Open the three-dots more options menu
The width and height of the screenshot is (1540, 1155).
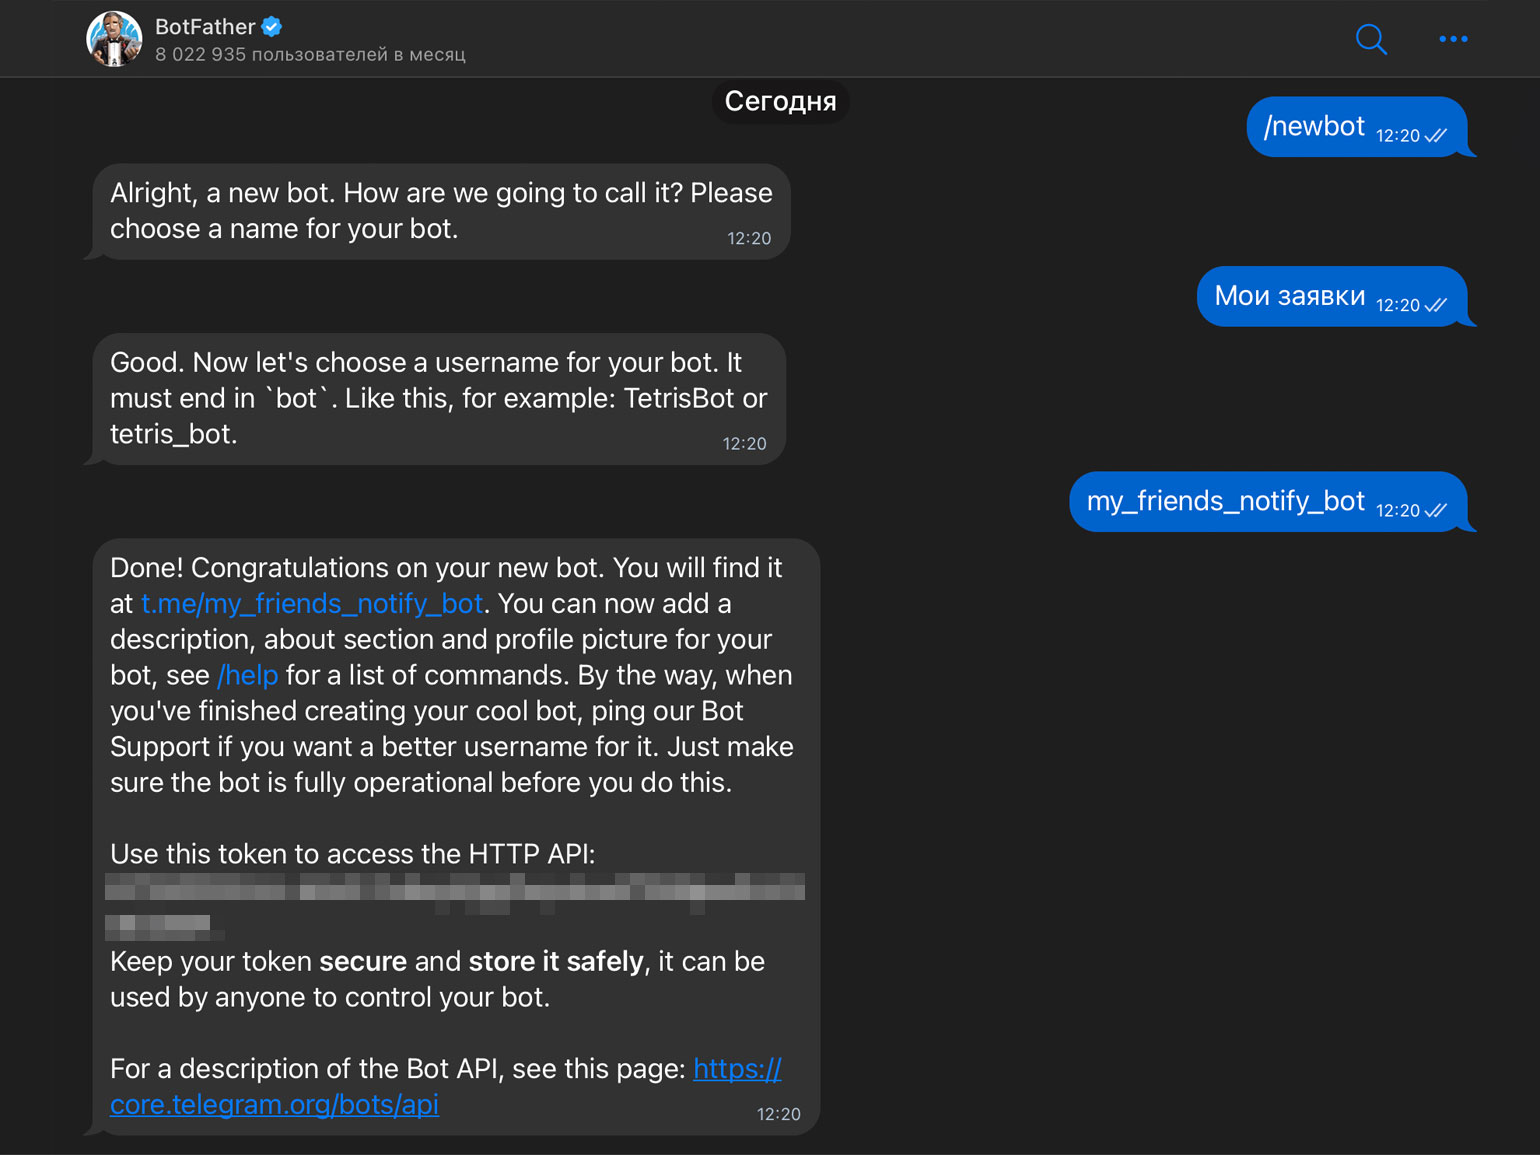(1453, 39)
